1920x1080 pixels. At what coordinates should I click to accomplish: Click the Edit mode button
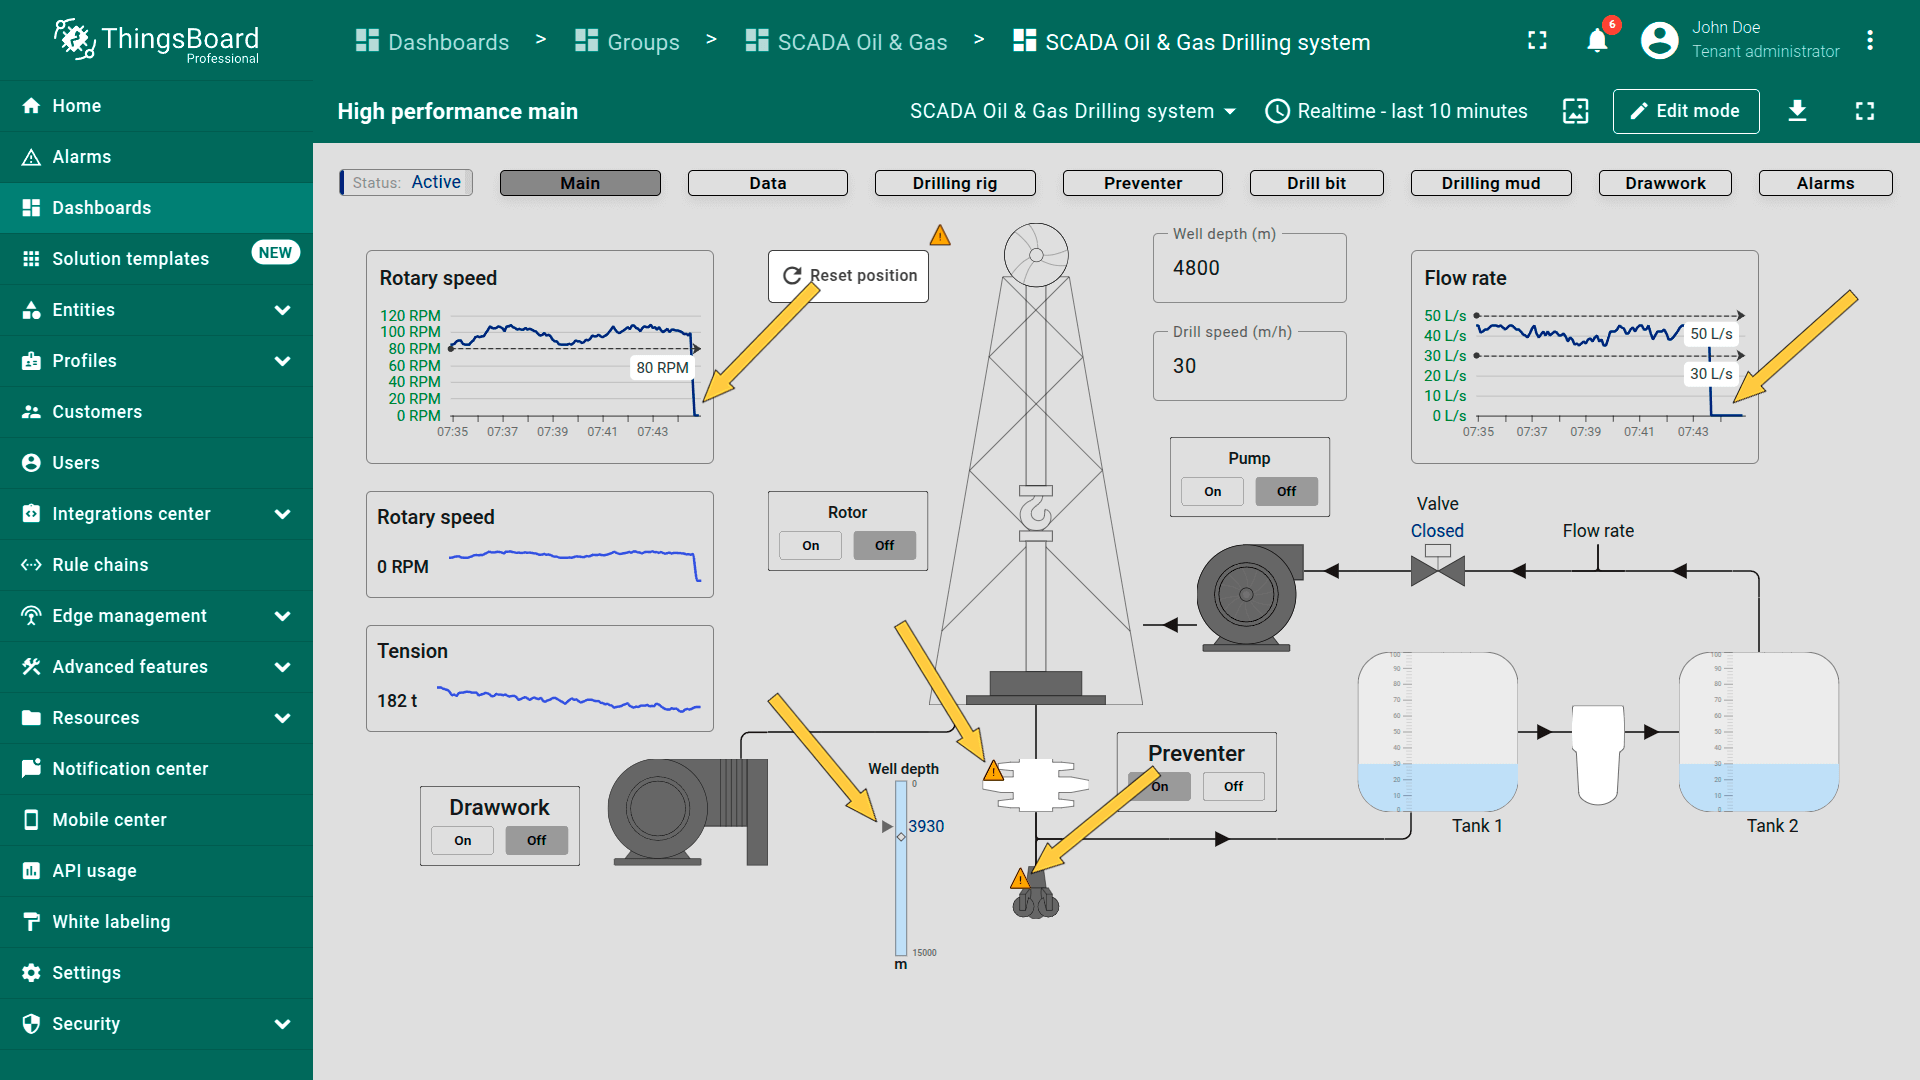[x=1685, y=111]
